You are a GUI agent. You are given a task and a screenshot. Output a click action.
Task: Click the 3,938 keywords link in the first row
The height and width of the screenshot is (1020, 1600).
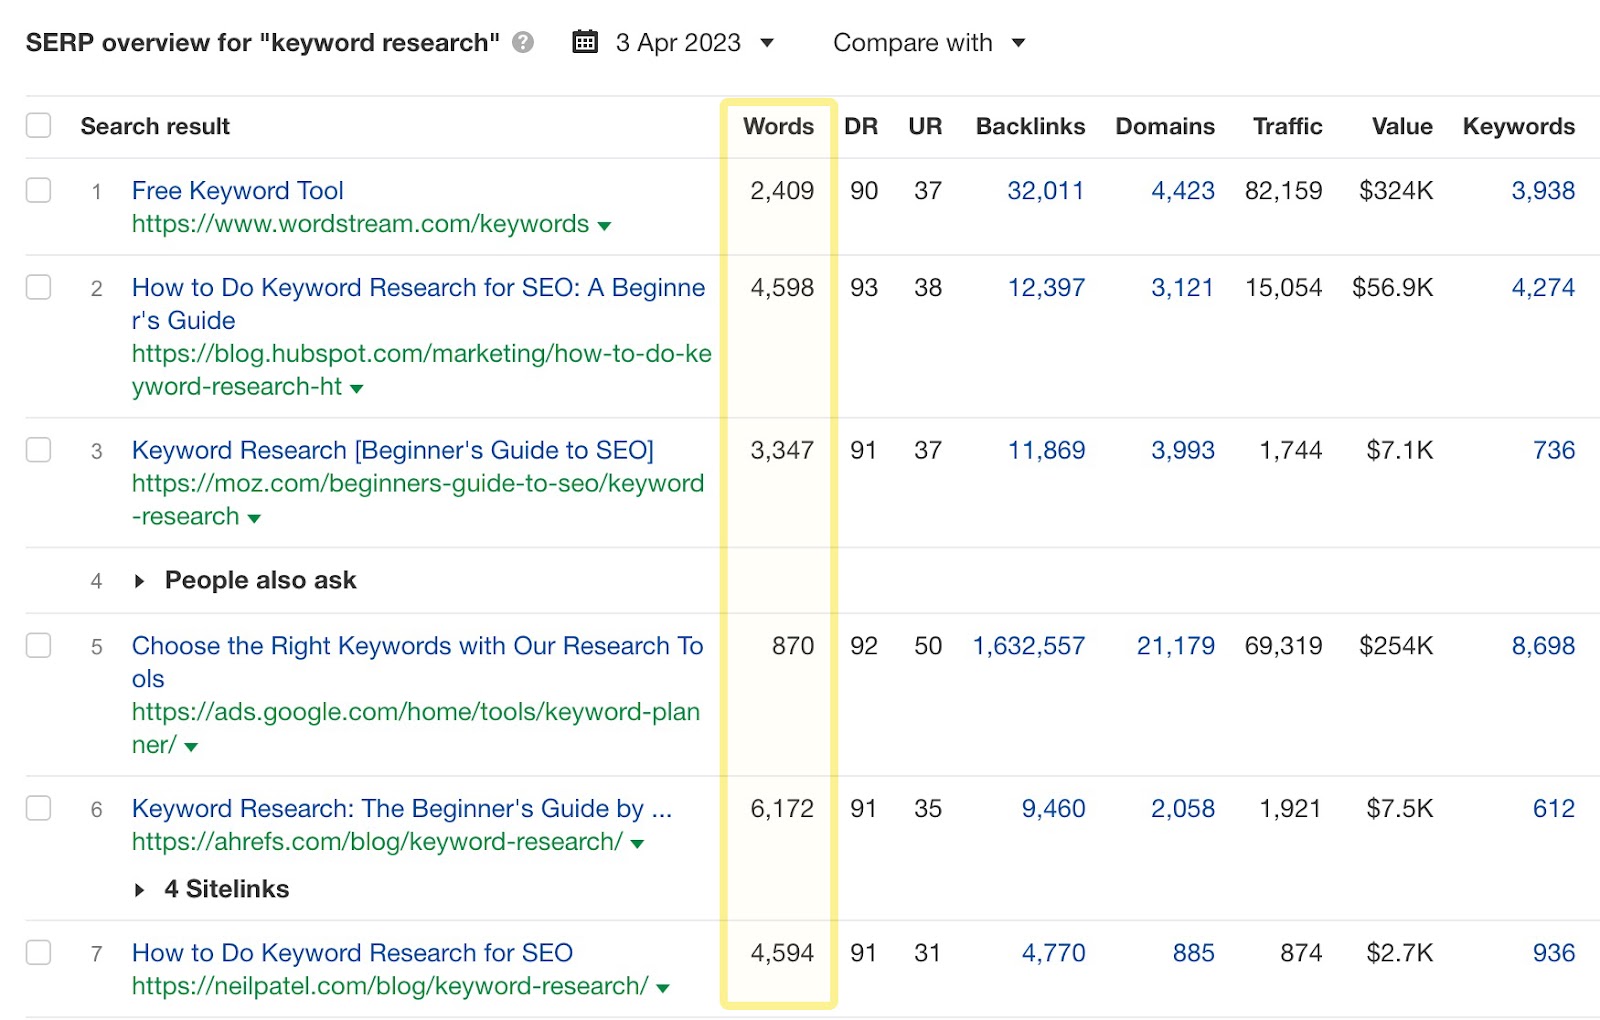[1541, 190]
